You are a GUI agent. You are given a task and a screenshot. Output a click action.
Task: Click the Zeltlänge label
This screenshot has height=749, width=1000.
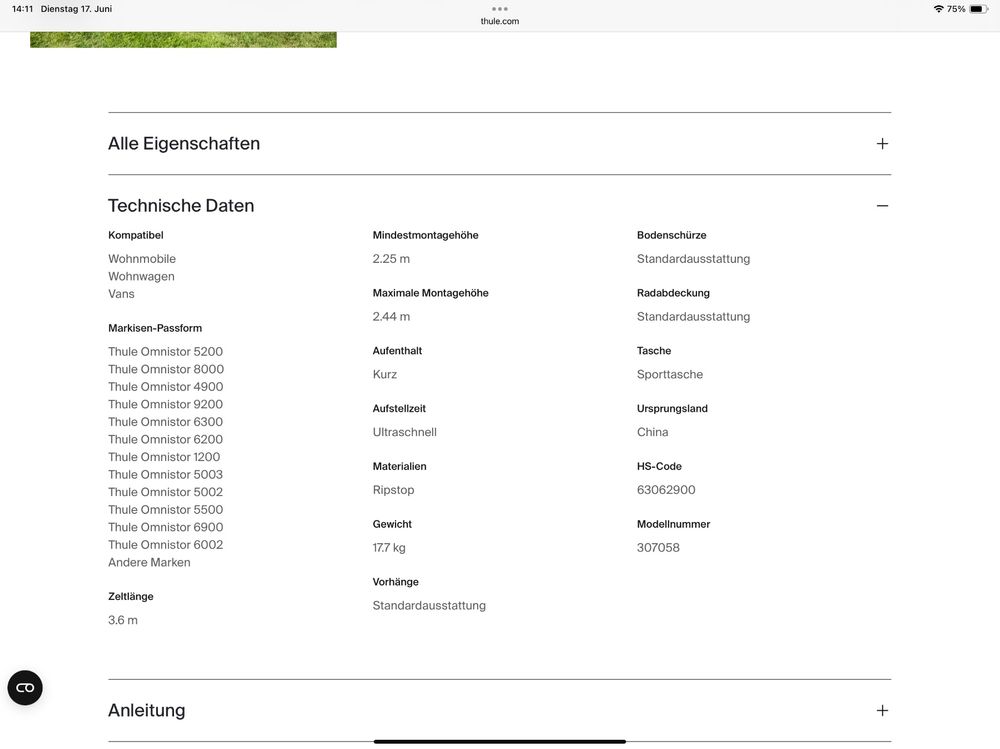click(x=131, y=597)
